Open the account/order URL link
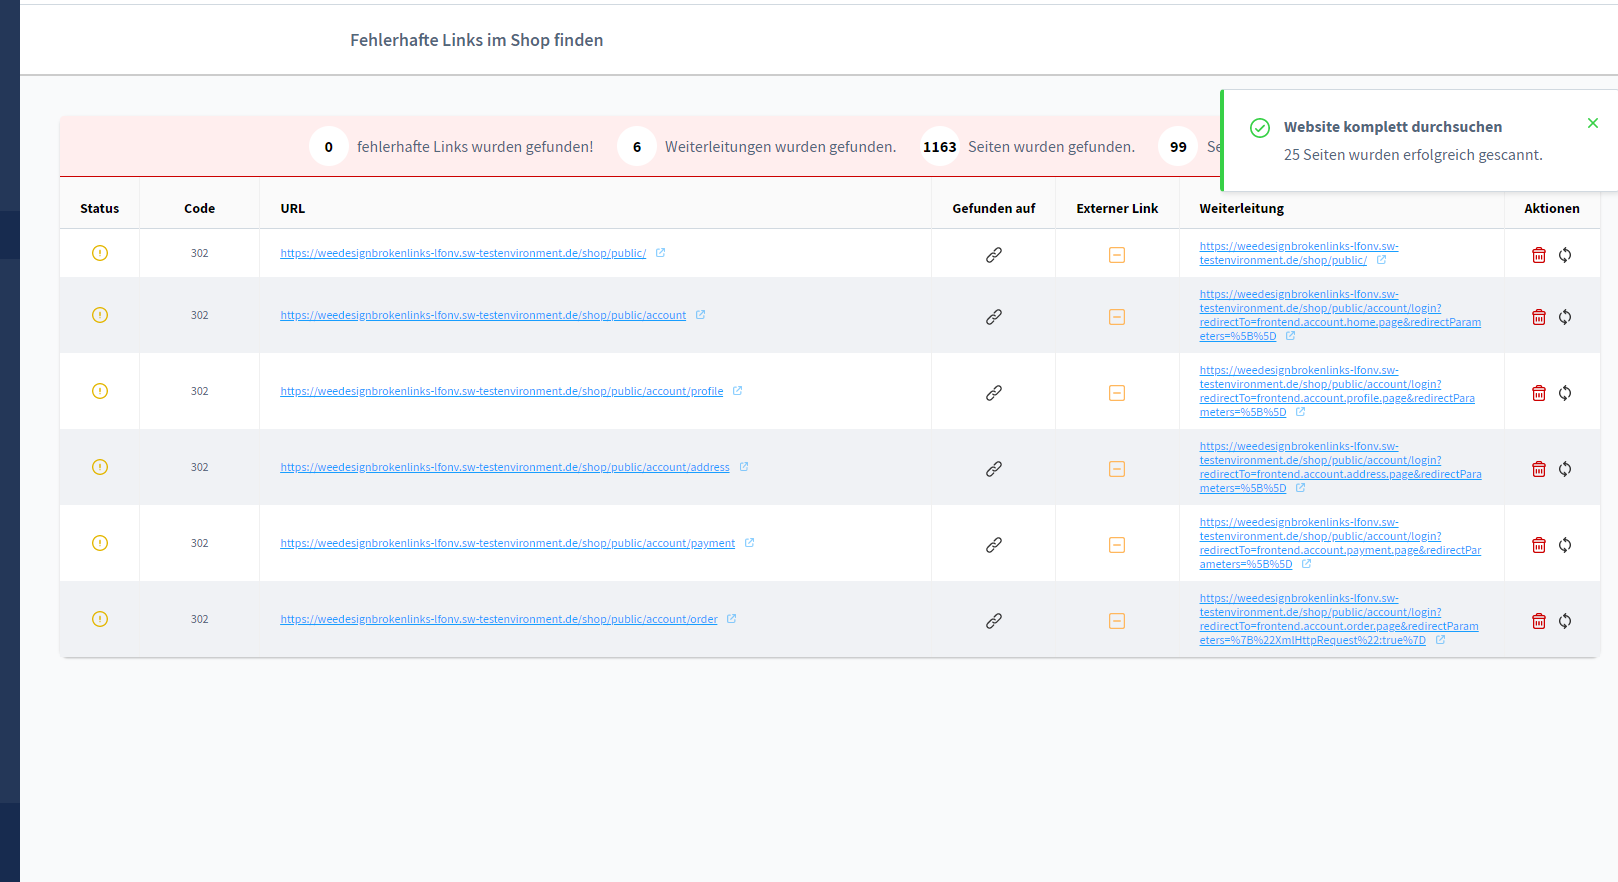 click(499, 619)
